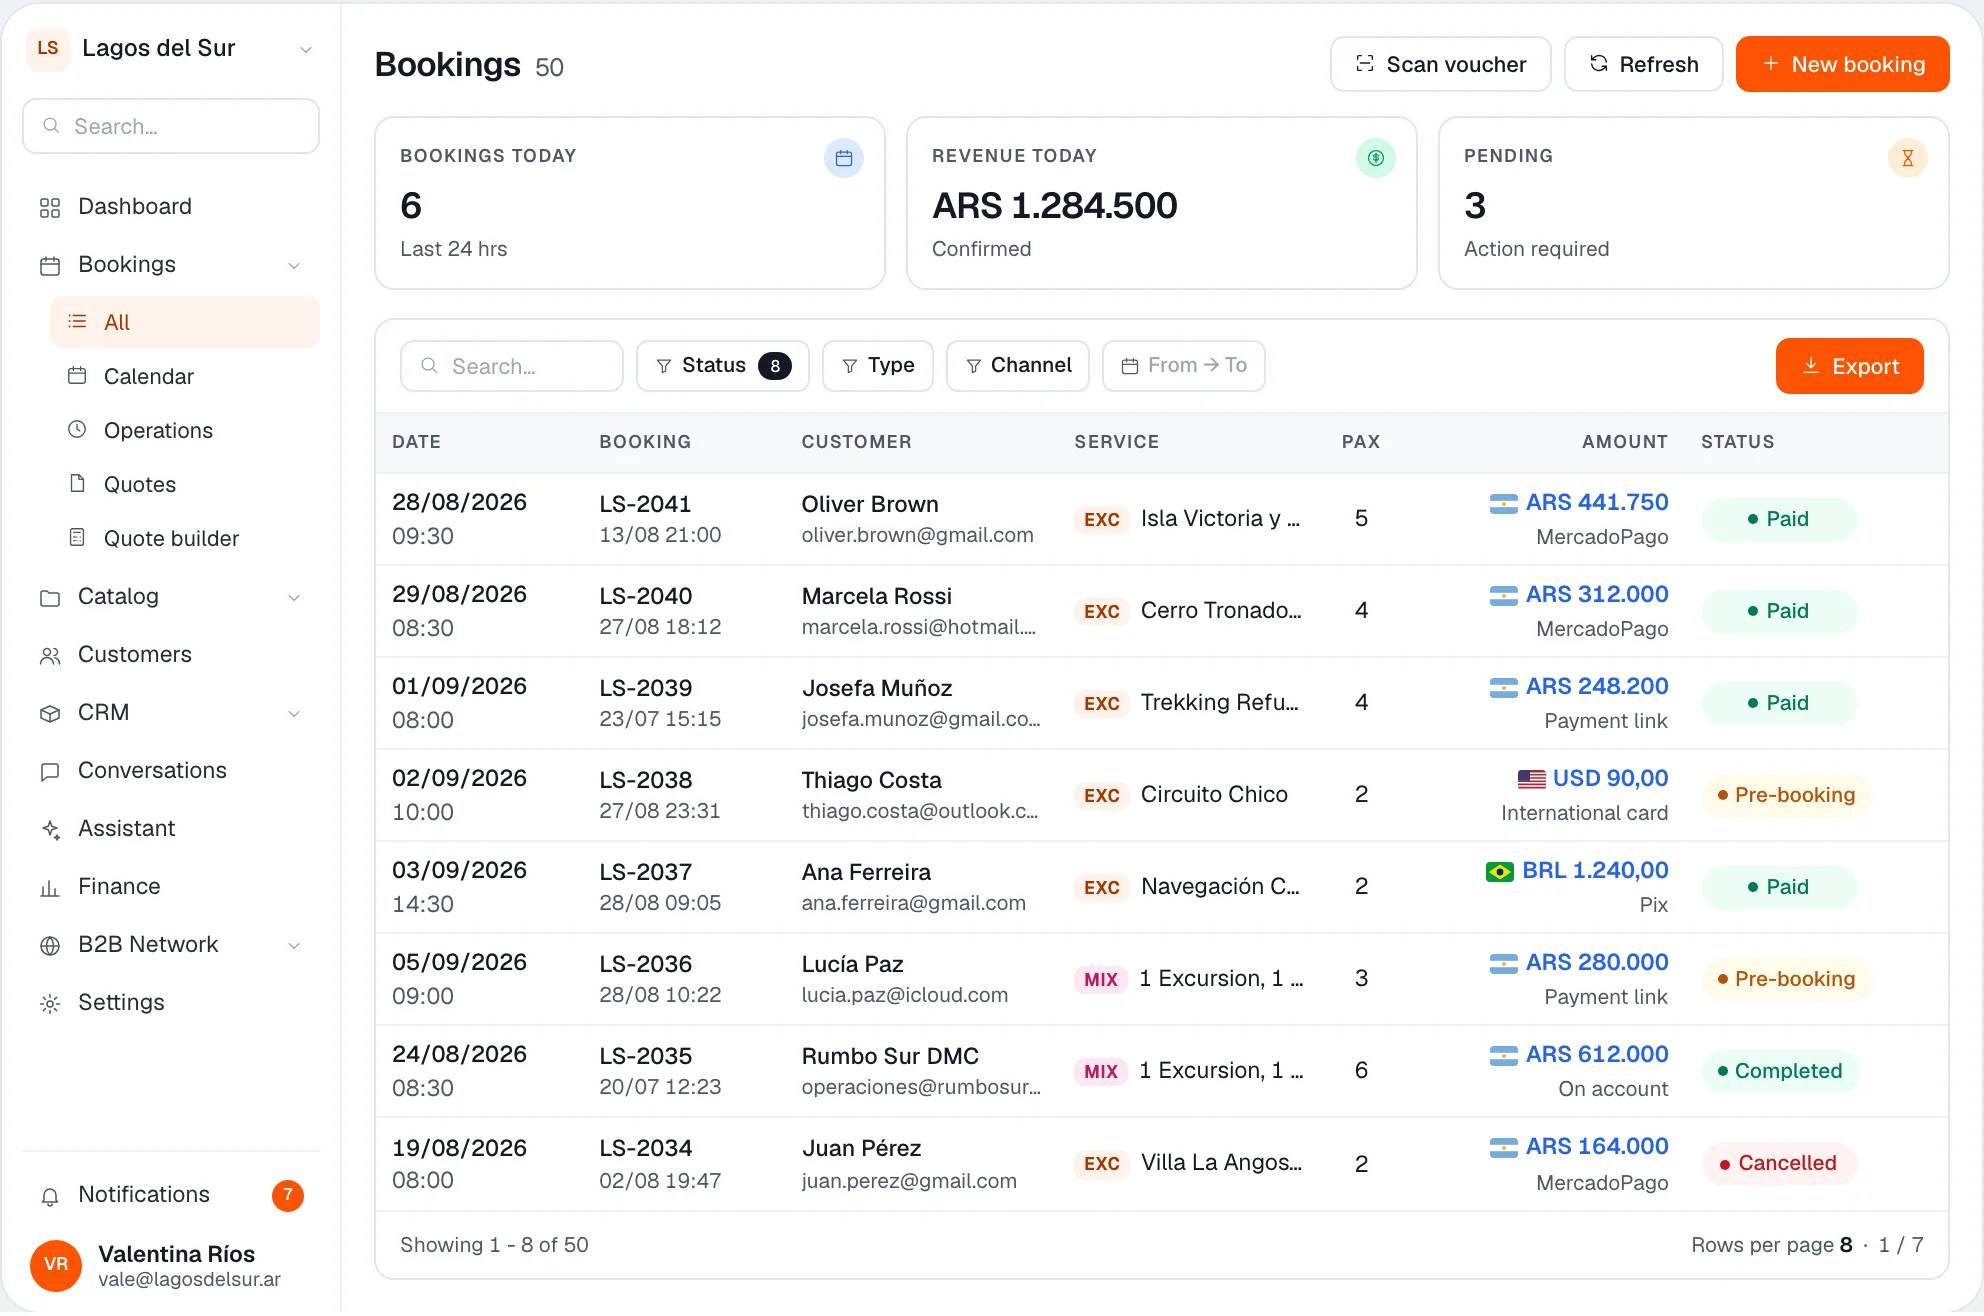Screen dimensions: 1984x1316
Task: Click the Conversations chat bubble icon
Action: [50, 771]
